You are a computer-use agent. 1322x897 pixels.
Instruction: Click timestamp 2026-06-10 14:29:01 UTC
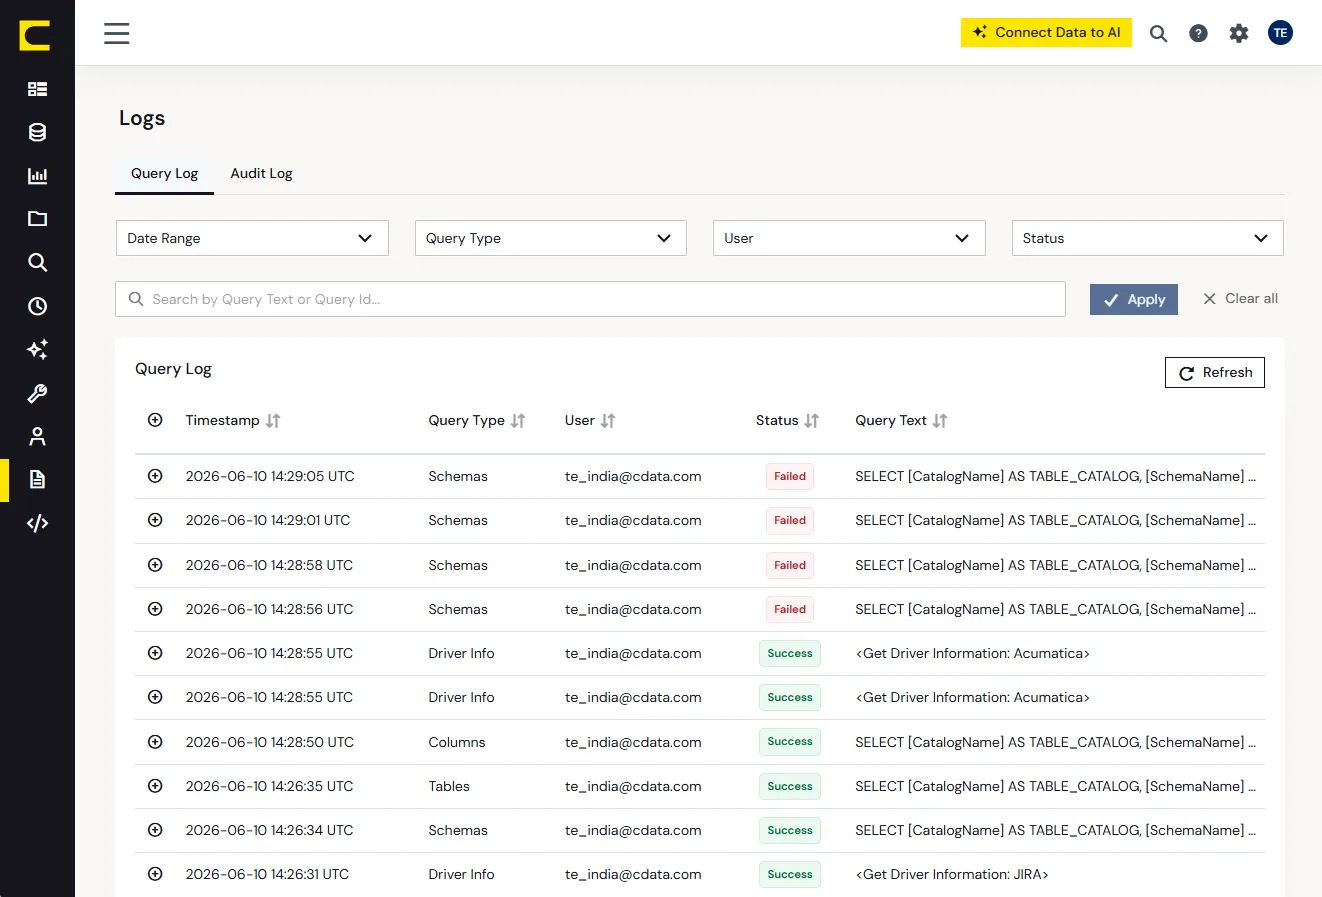(x=268, y=520)
